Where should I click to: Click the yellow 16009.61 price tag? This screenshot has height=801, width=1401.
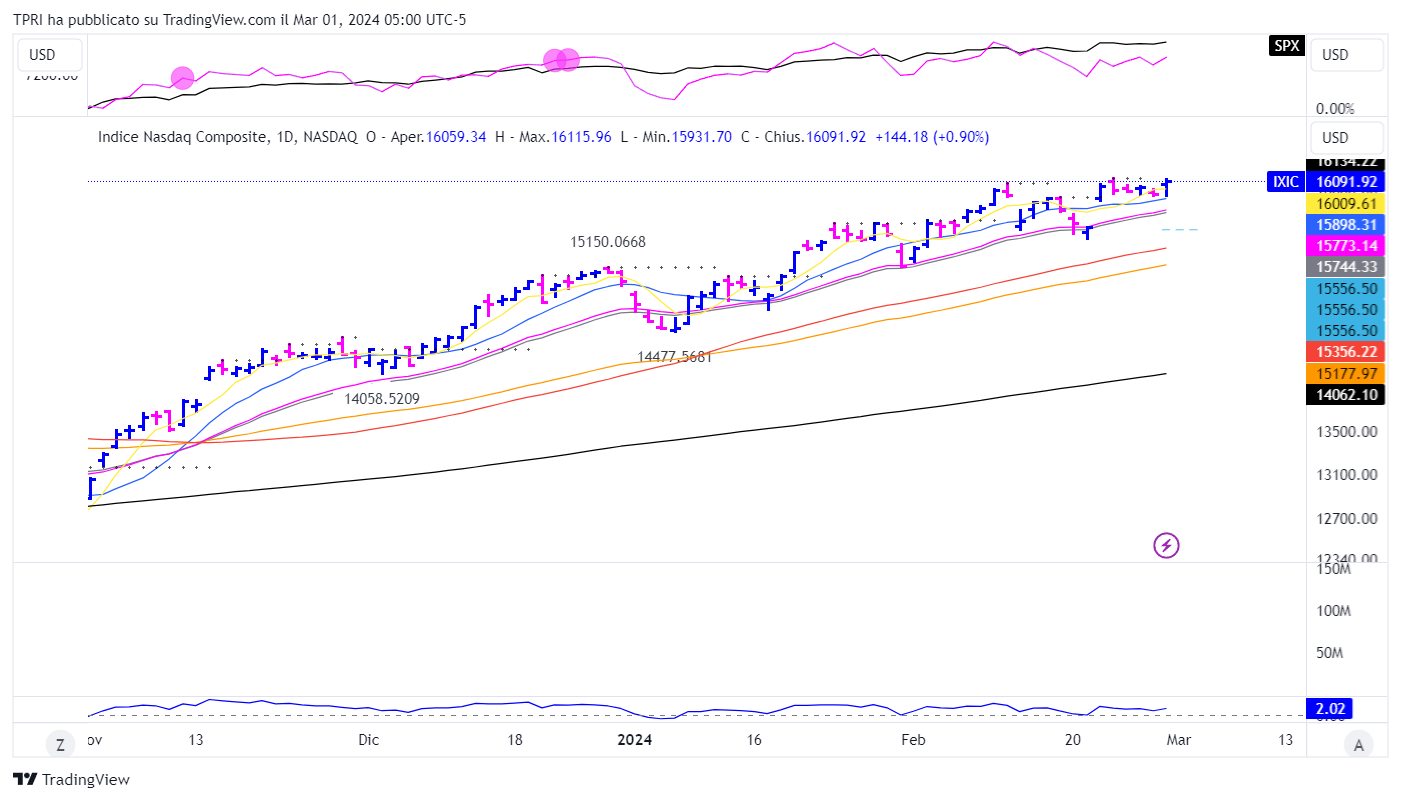pyautogui.click(x=1347, y=203)
